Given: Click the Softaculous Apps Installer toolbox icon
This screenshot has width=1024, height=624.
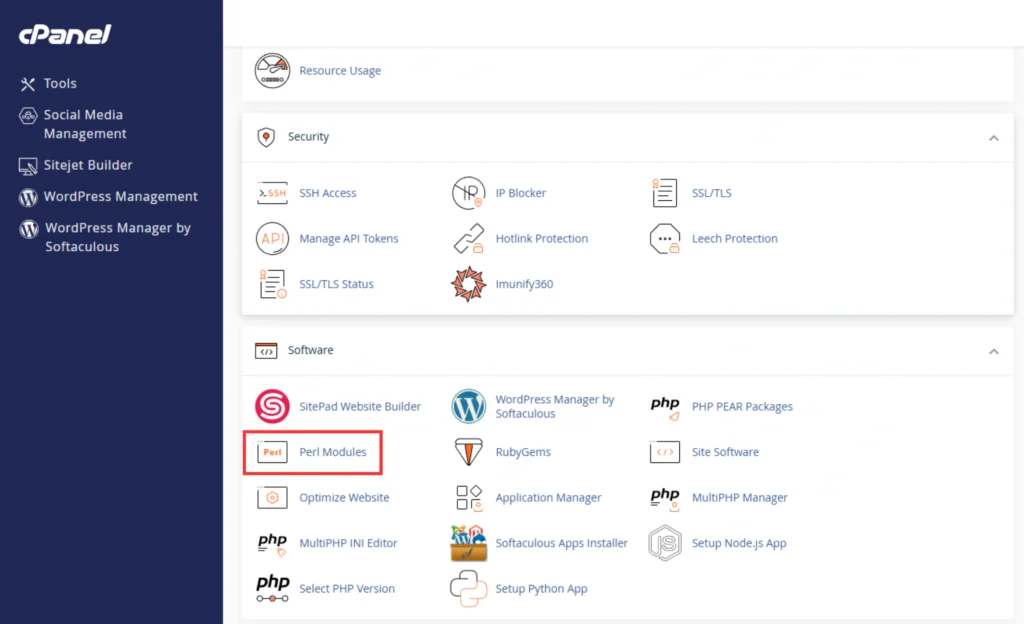Looking at the screenshot, I should click(468, 543).
